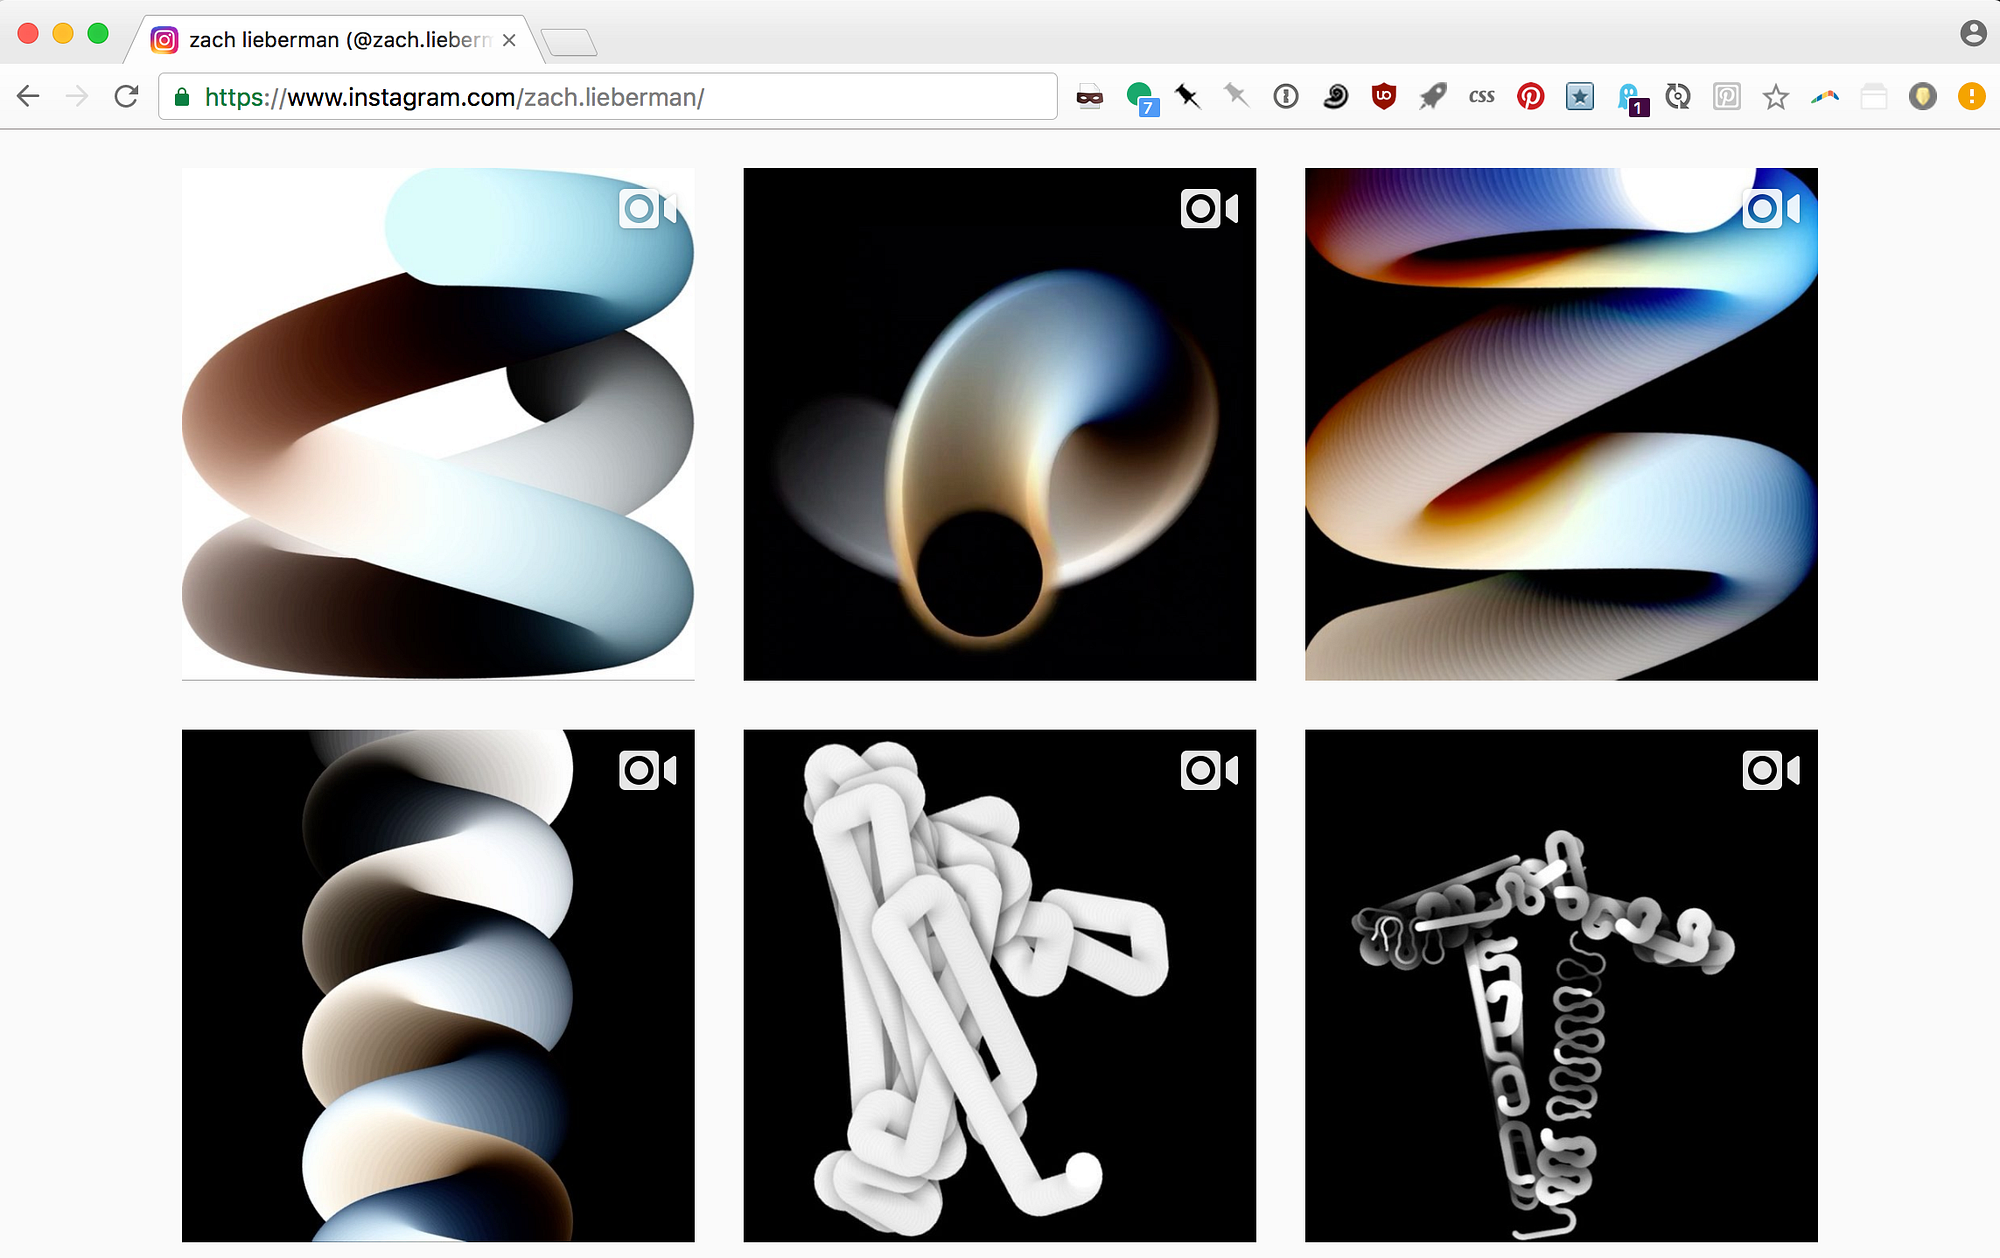The height and width of the screenshot is (1258, 2000).
Task: Click the rocket extension icon
Action: click(1432, 97)
